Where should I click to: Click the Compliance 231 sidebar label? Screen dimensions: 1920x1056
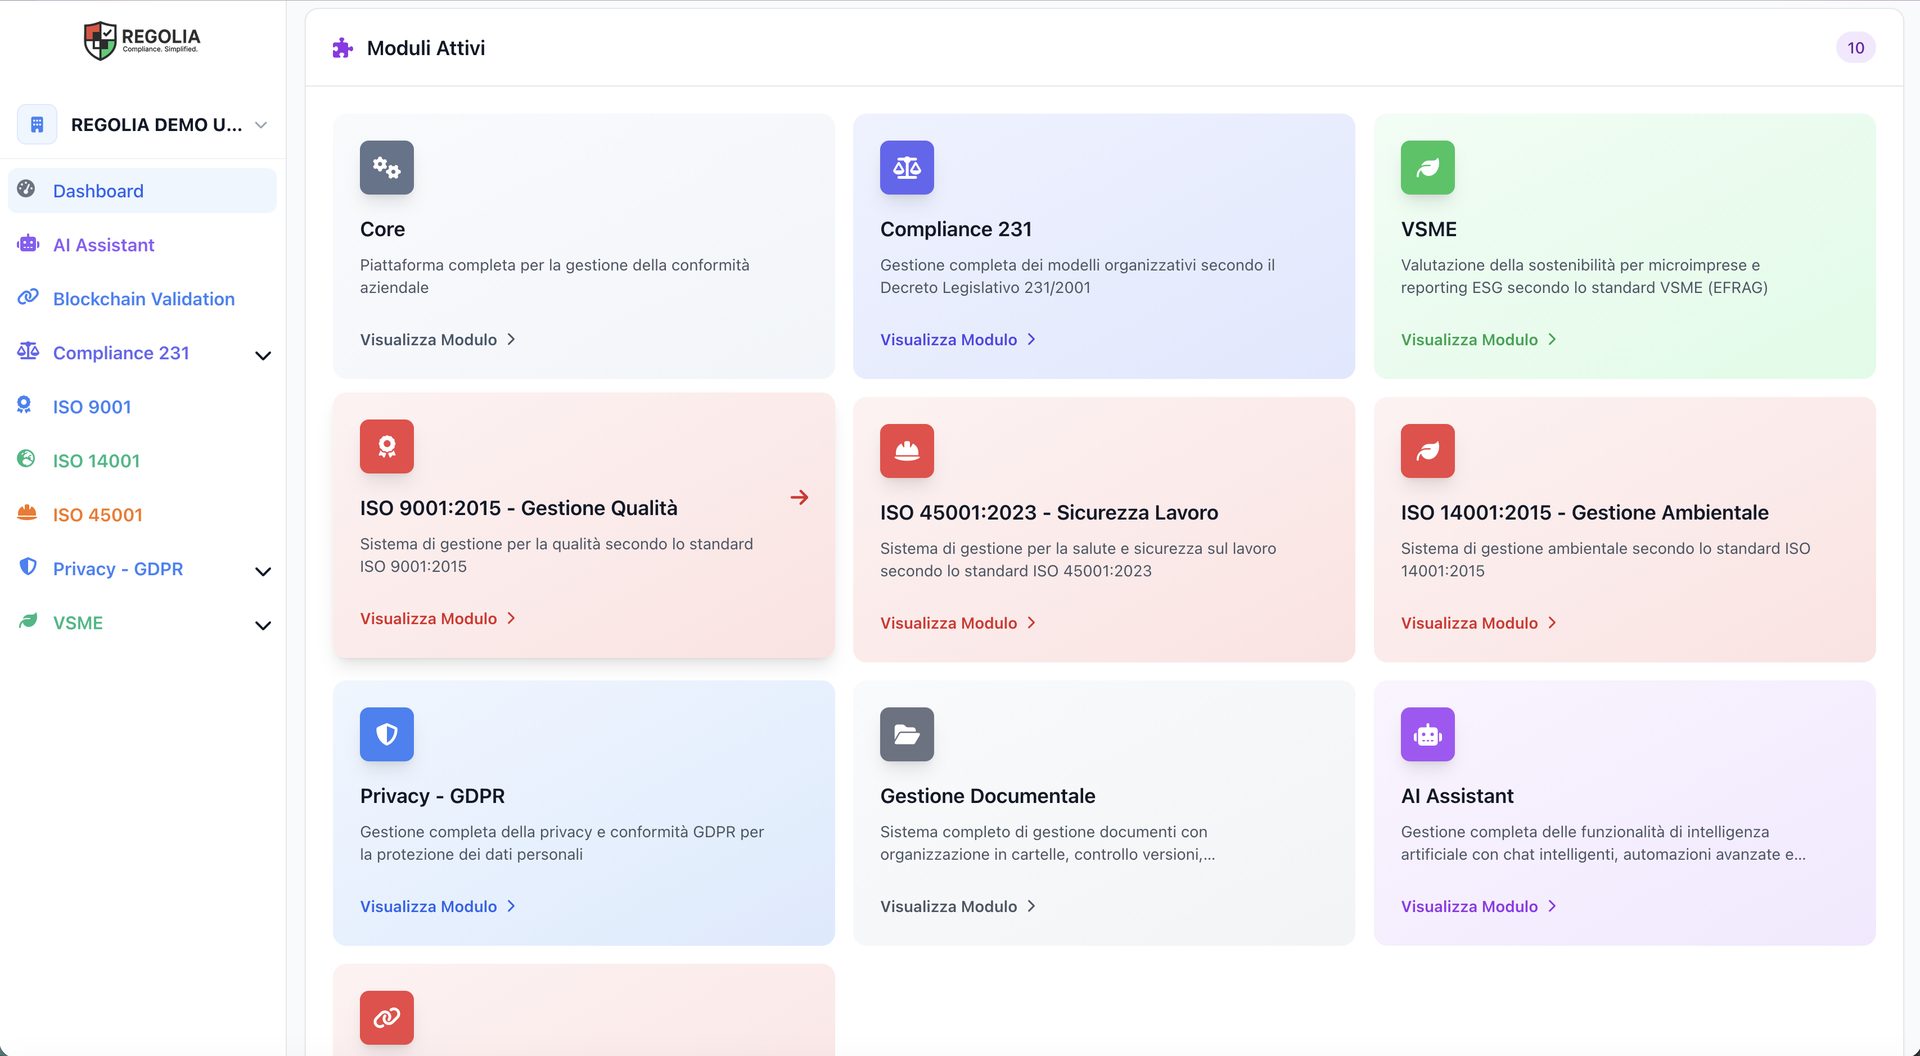coord(121,353)
